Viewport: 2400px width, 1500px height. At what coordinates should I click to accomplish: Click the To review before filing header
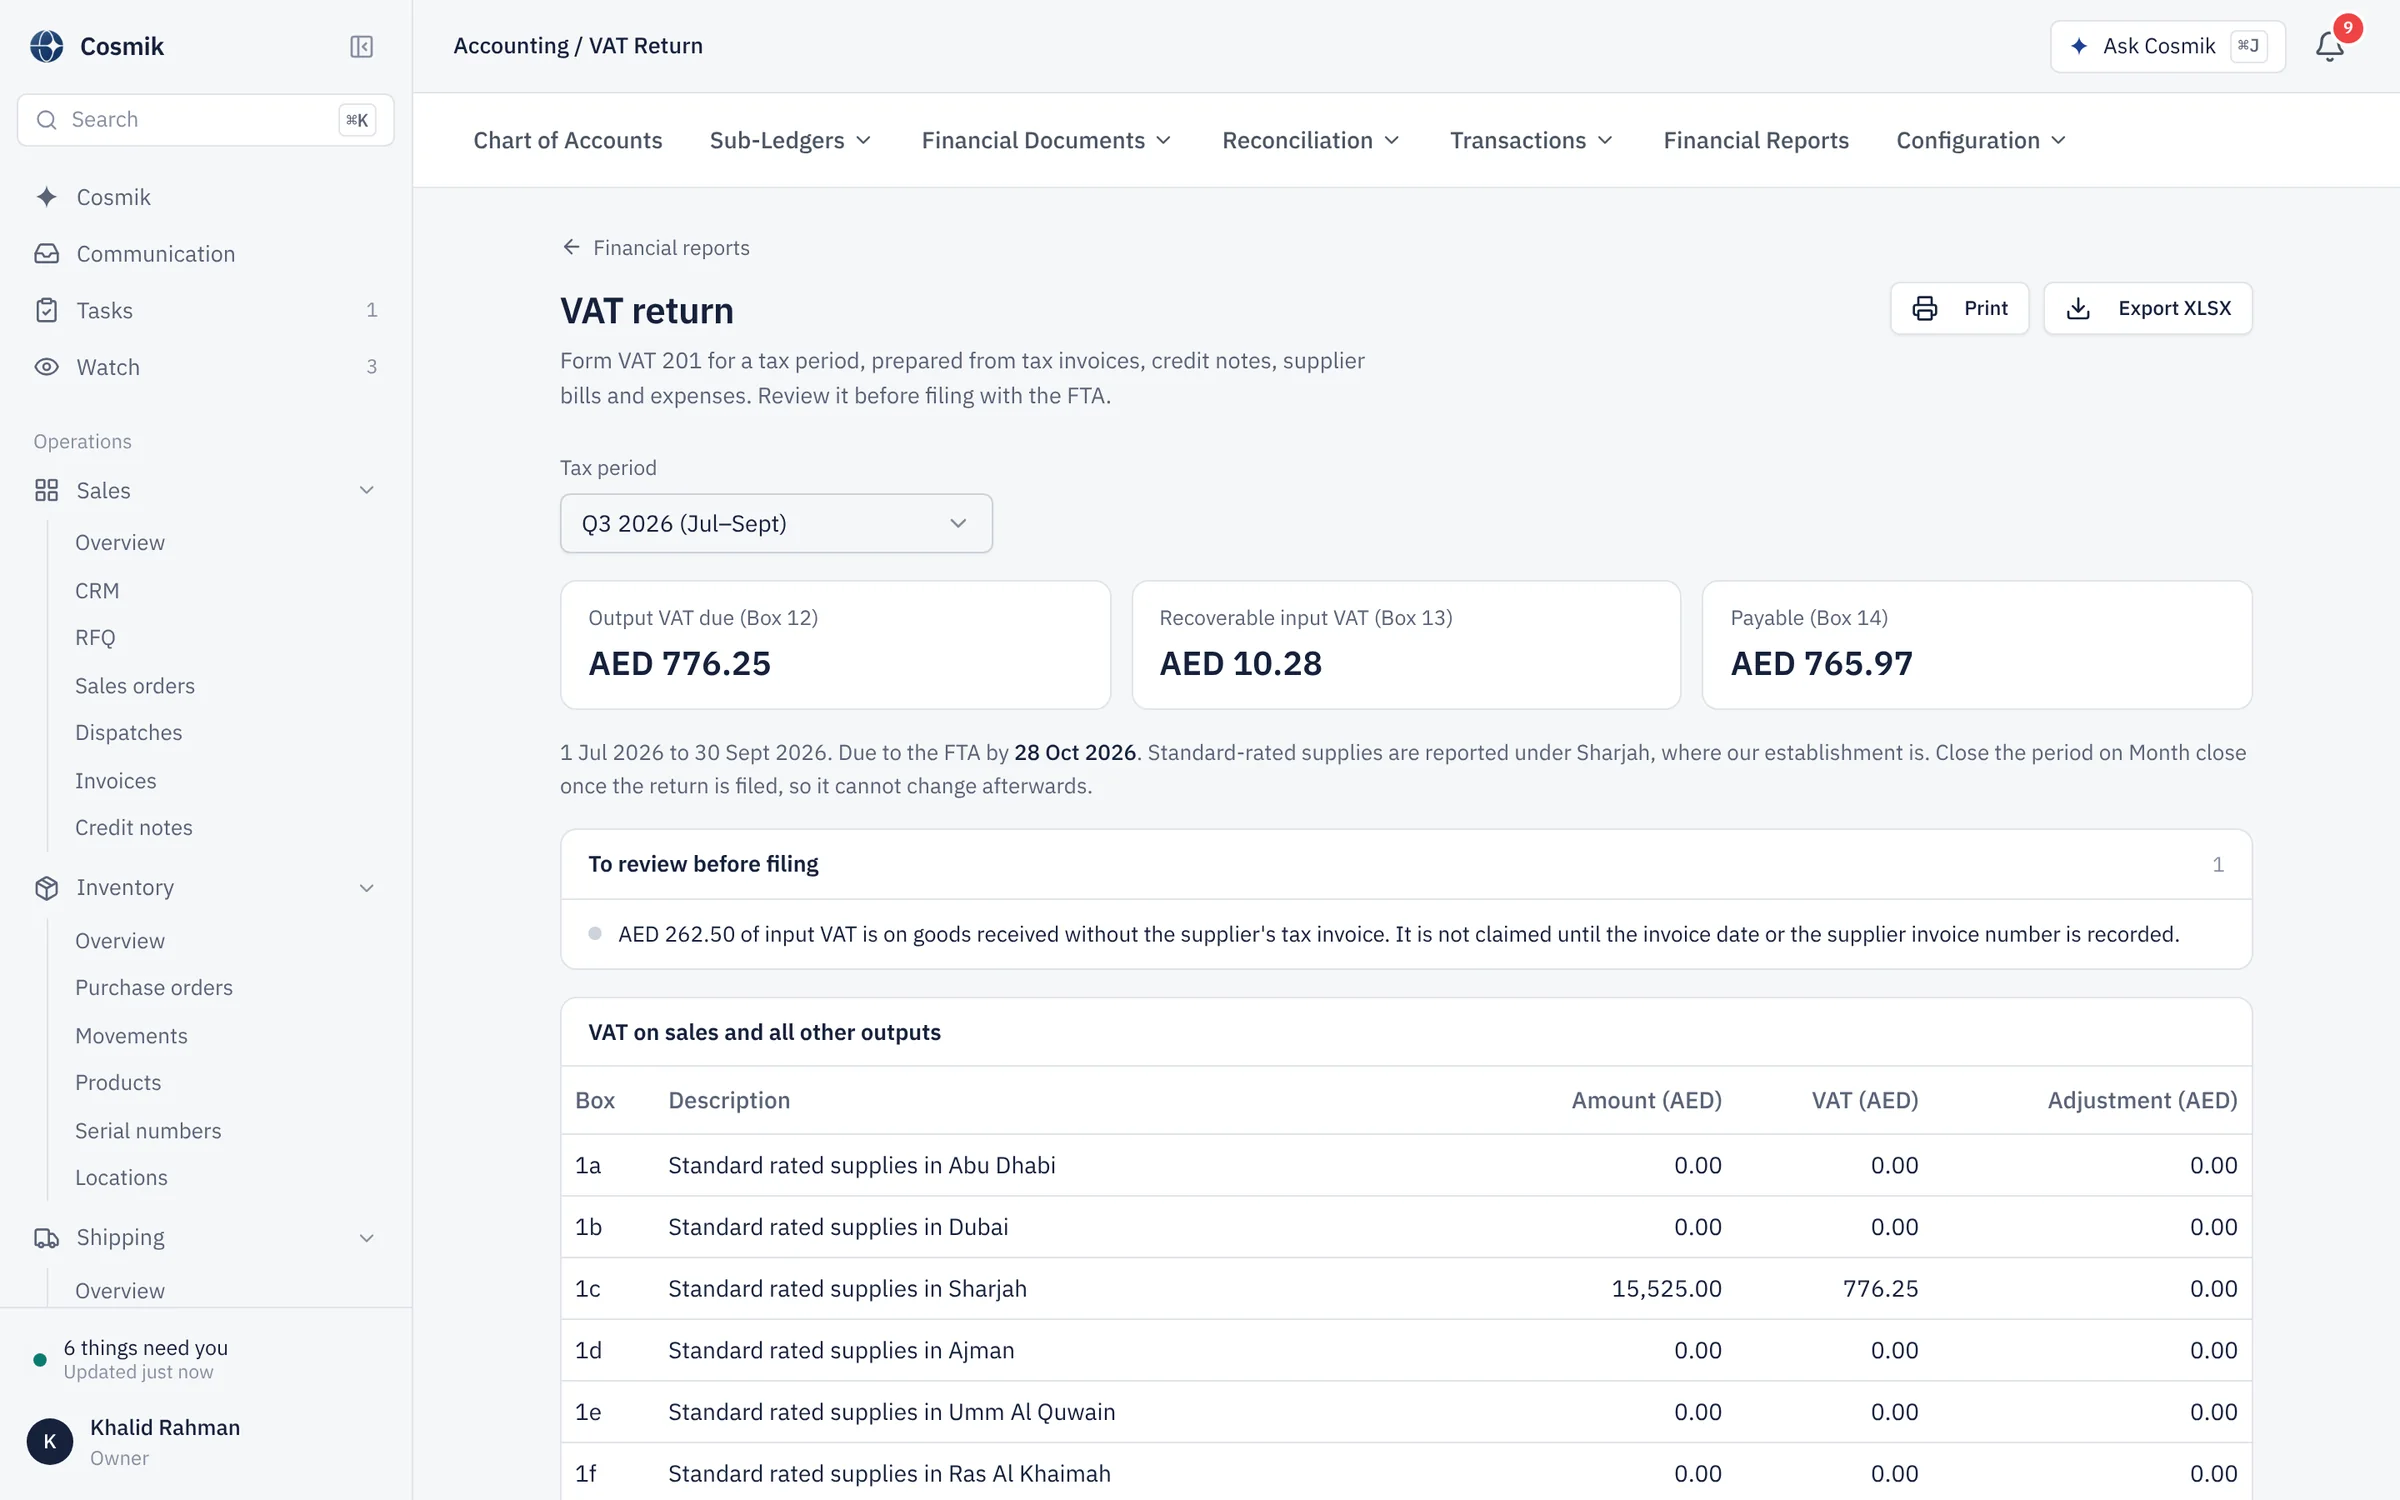[x=1406, y=864]
